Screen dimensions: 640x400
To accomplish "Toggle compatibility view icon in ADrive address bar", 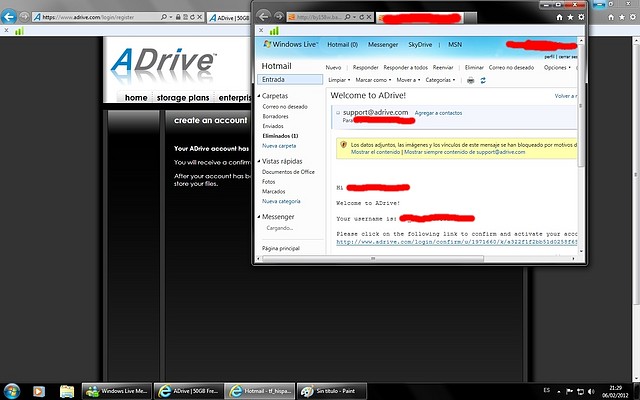I will tap(185, 17).
